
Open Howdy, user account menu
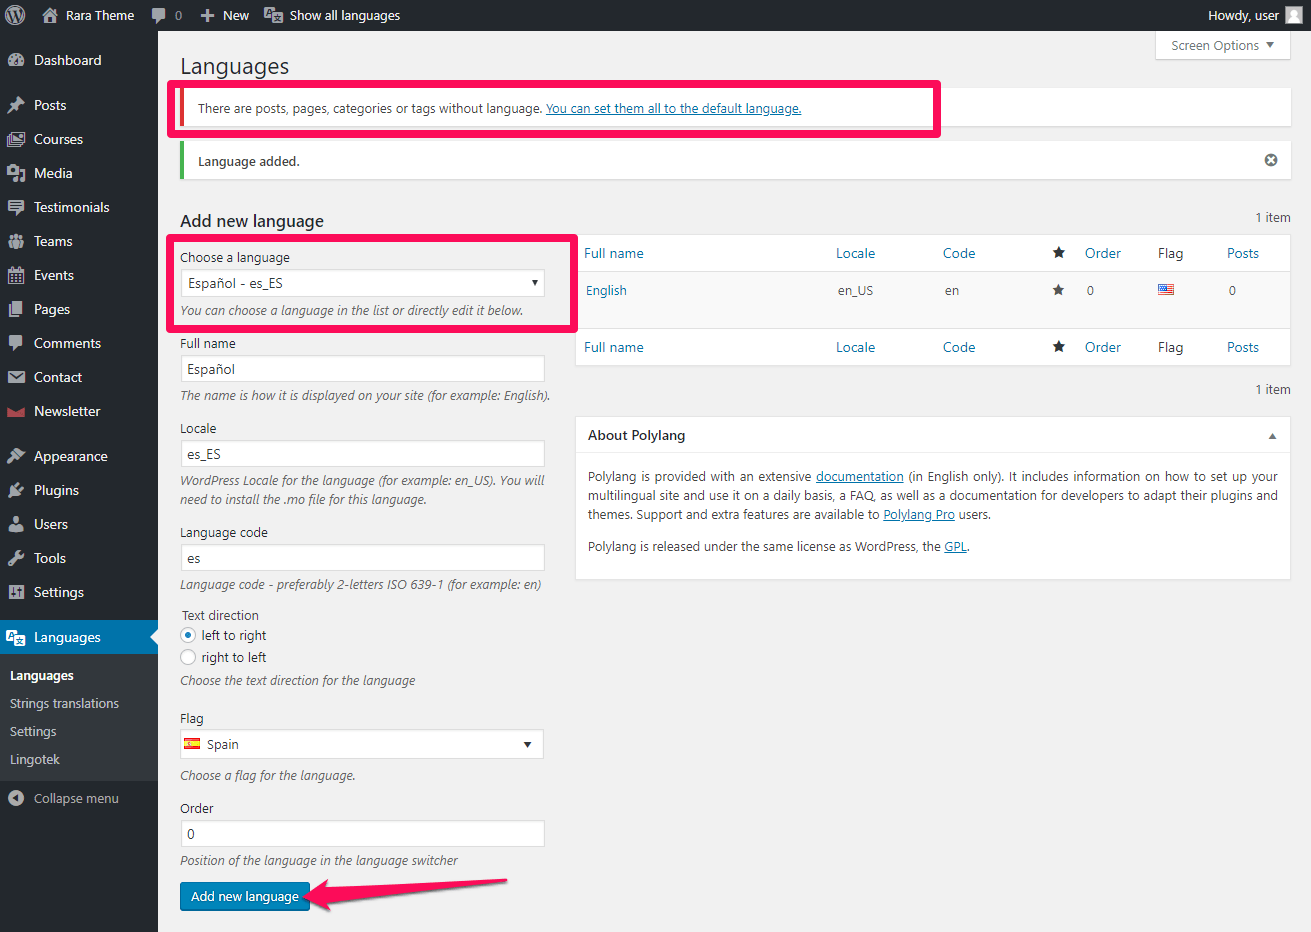(1255, 15)
